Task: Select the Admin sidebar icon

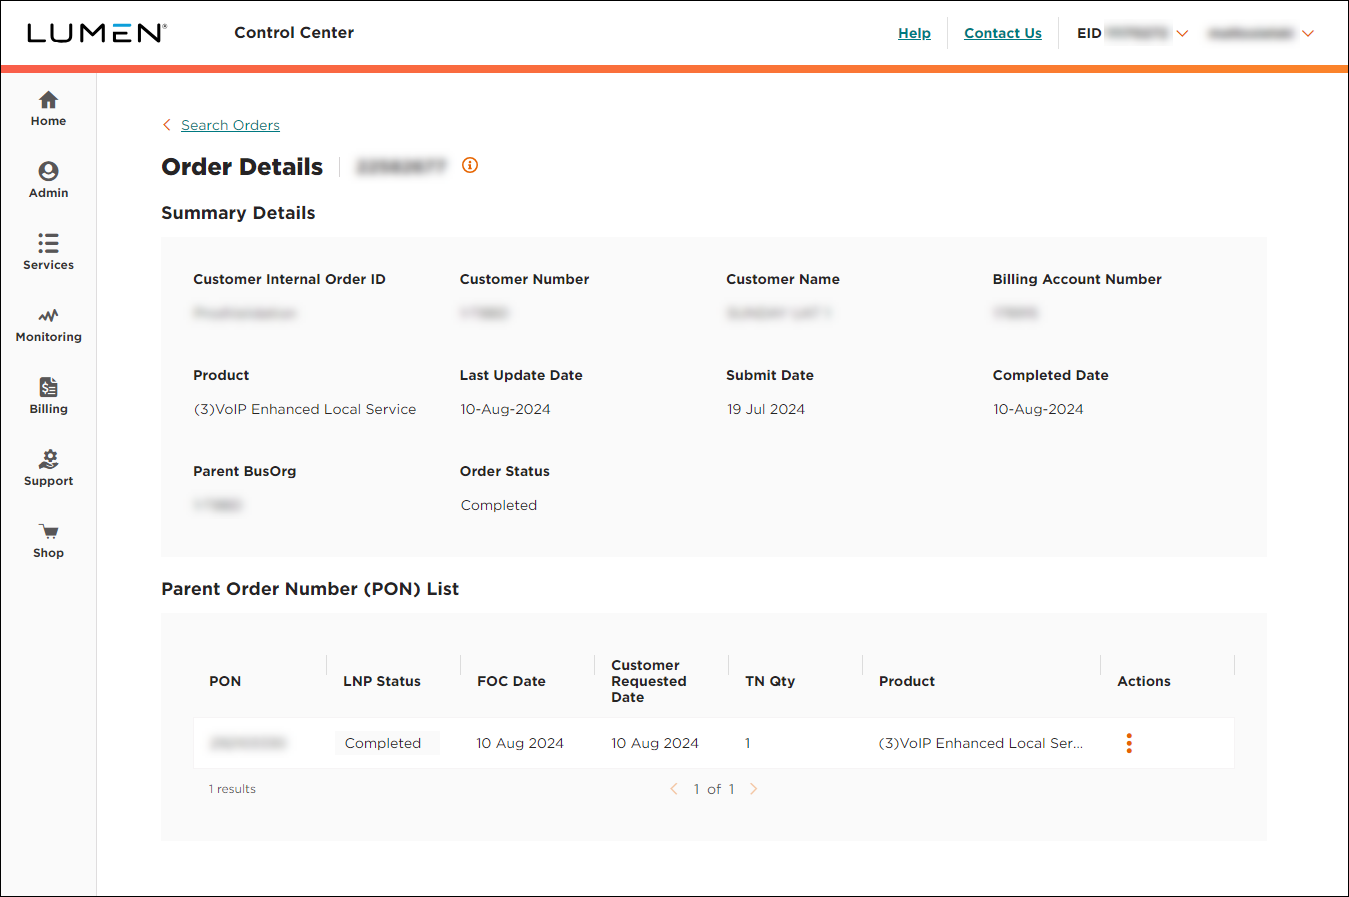Action: click(48, 178)
